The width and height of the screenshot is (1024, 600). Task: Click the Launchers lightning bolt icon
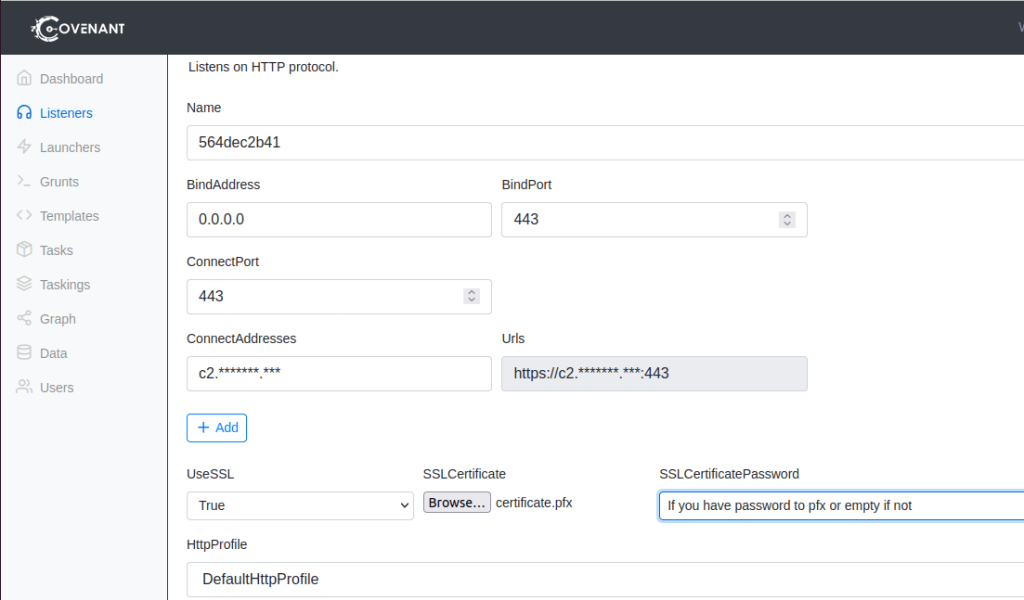click(x=25, y=147)
